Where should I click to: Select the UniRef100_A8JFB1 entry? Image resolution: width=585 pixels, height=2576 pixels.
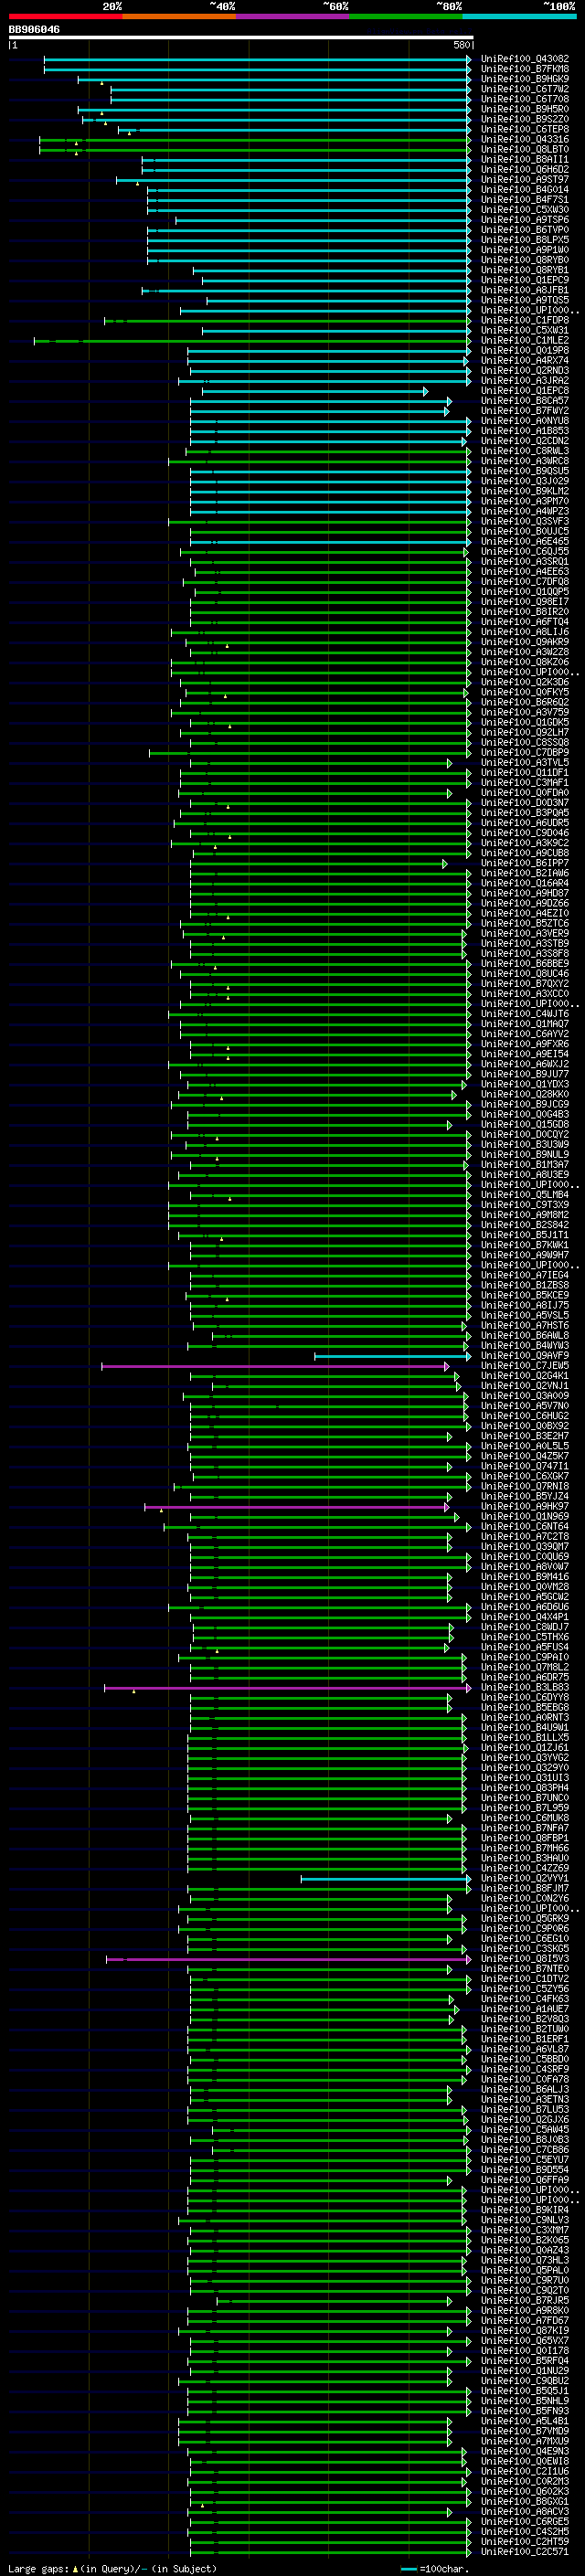point(525,290)
